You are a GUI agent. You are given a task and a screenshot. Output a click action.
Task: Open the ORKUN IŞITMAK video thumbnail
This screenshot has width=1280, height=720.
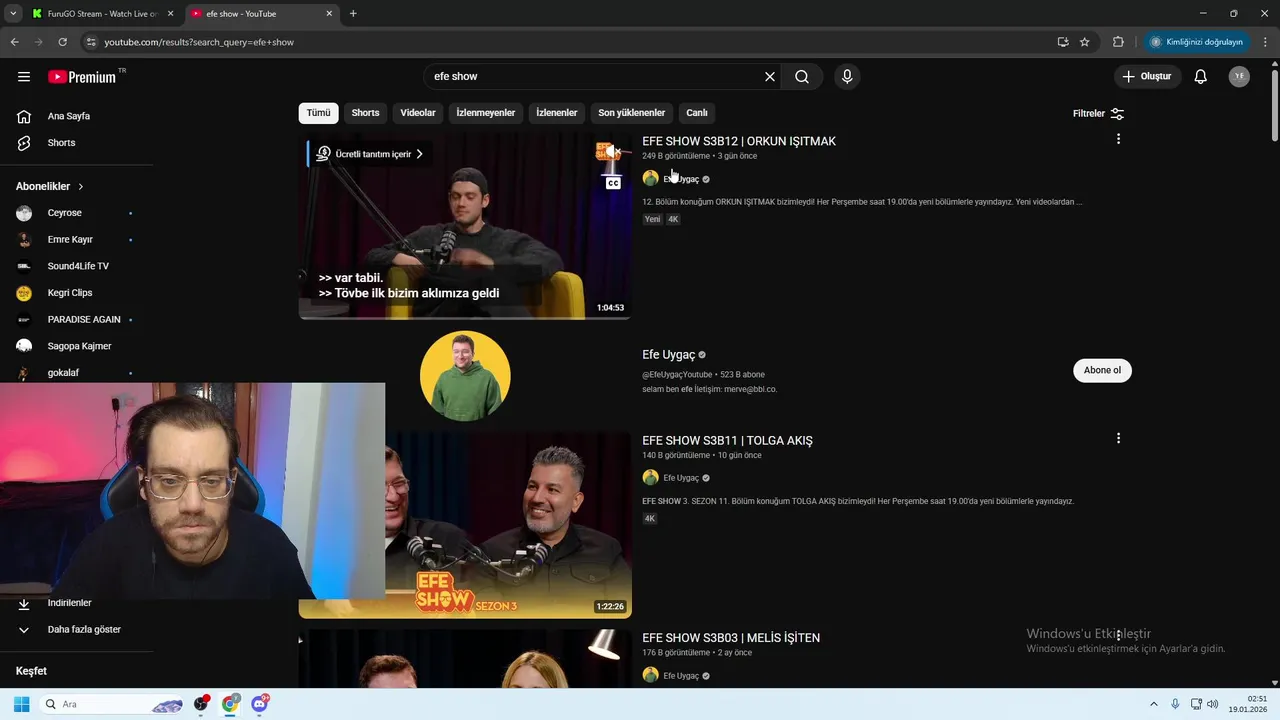(465, 227)
